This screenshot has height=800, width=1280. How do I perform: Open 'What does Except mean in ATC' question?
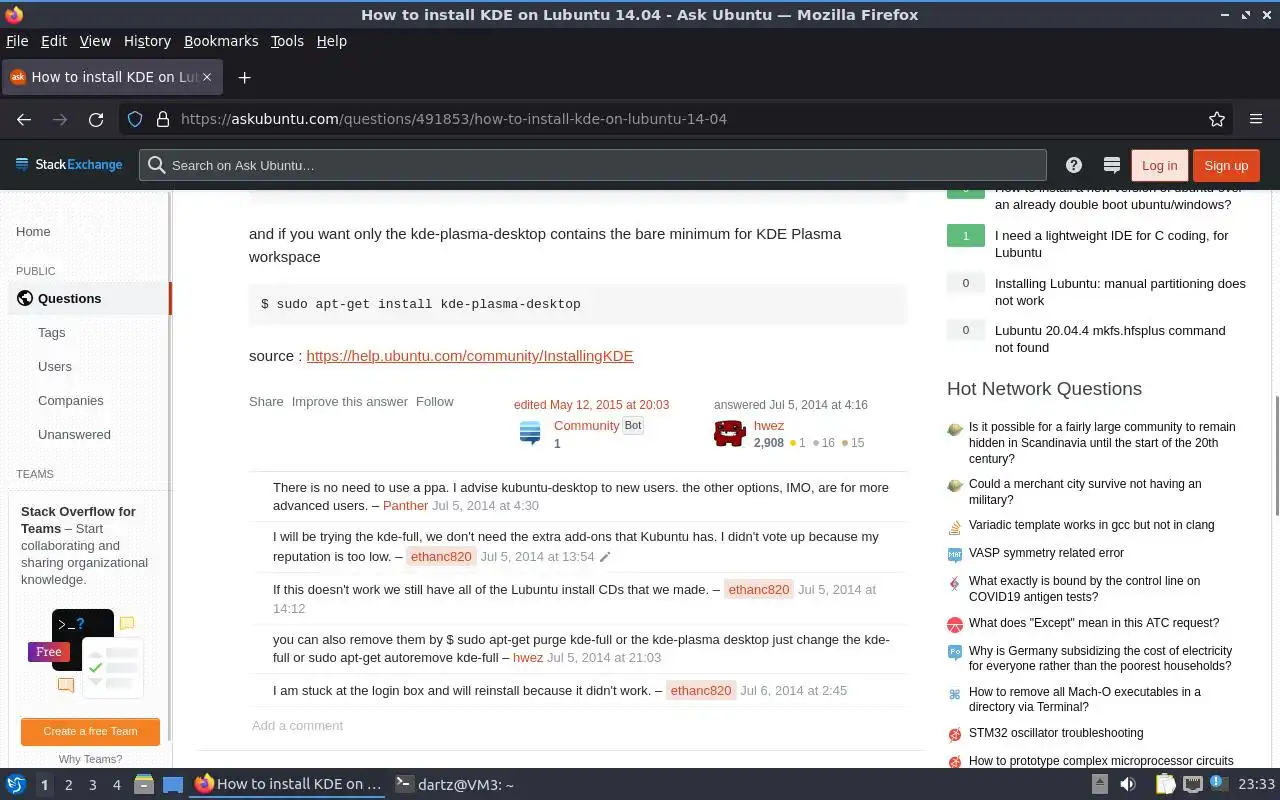point(1094,623)
